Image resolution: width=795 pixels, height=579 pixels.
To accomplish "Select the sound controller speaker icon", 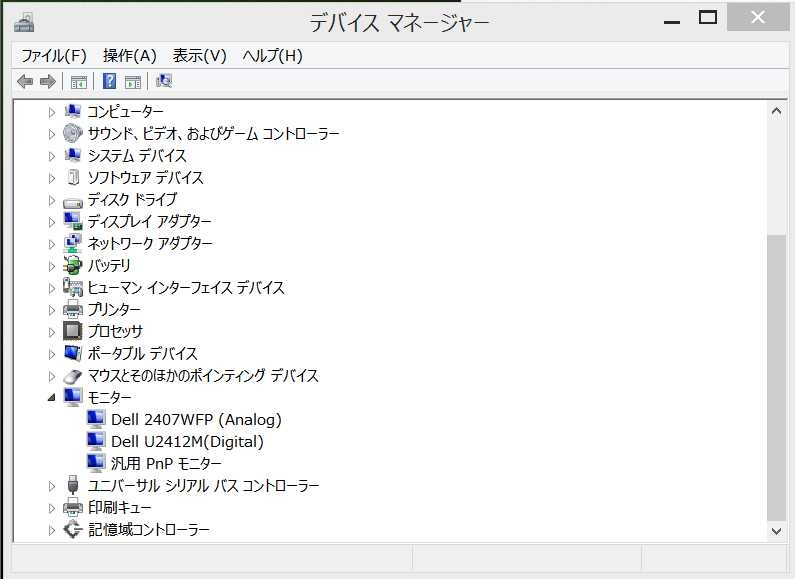I will click(x=73, y=133).
